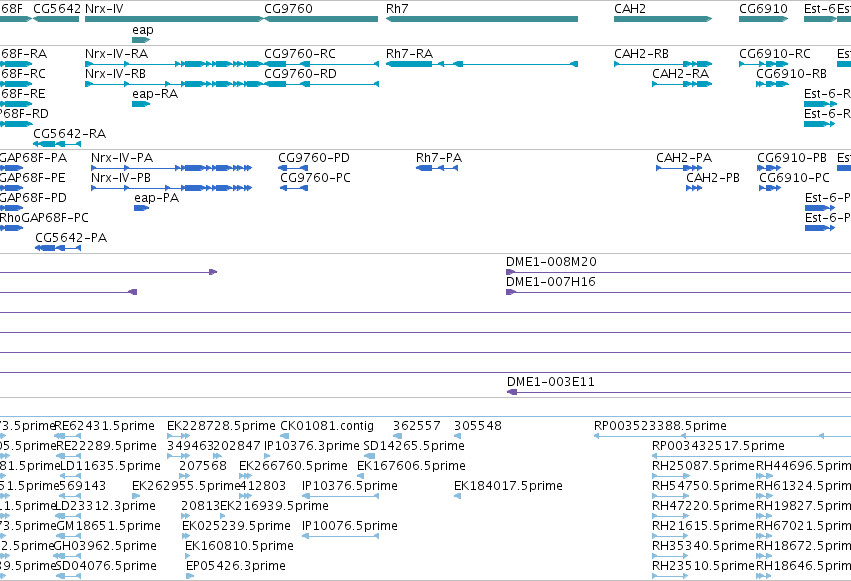The width and height of the screenshot is (851, 581).
Task: Select the 362557 feature
Action: (397, 436)
